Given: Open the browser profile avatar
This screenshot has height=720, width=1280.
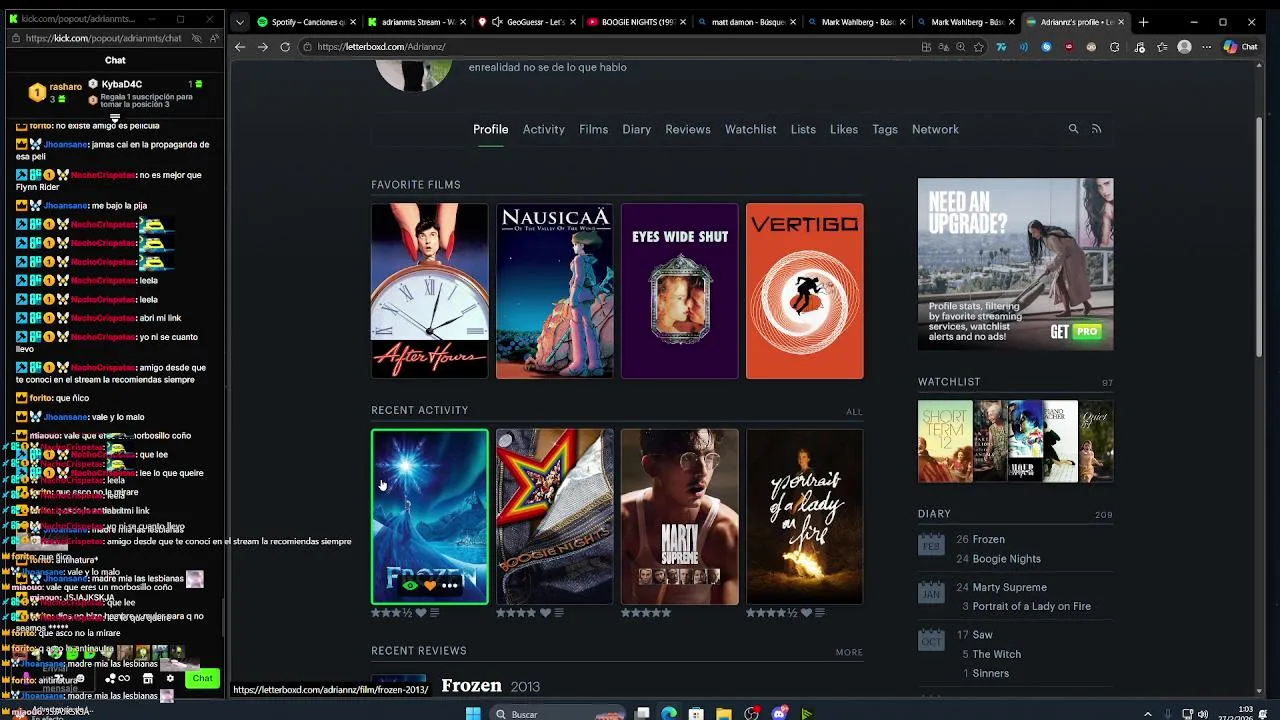Looking at the screenshot, I should (1185, 47).
